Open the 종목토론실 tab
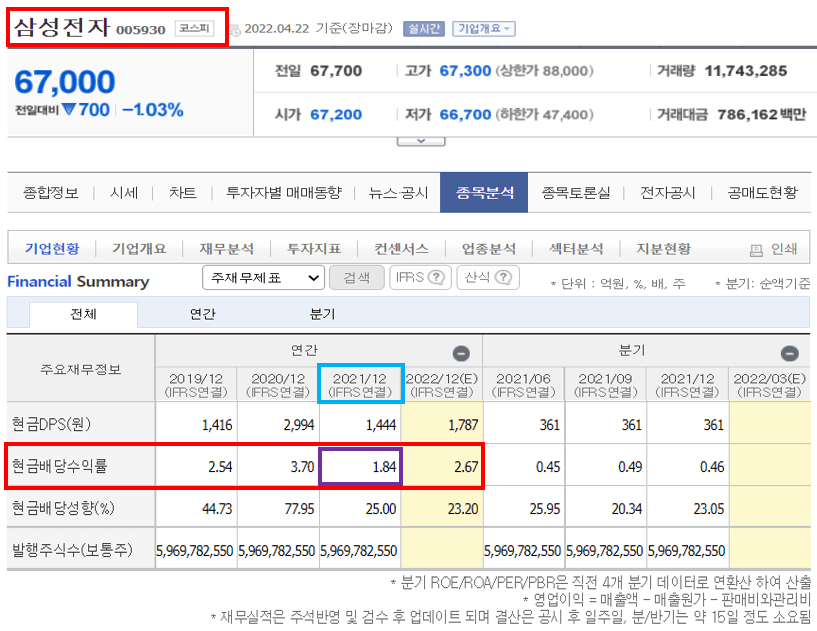Viewport: 817px width, 631px height. (x=576, y=193)
